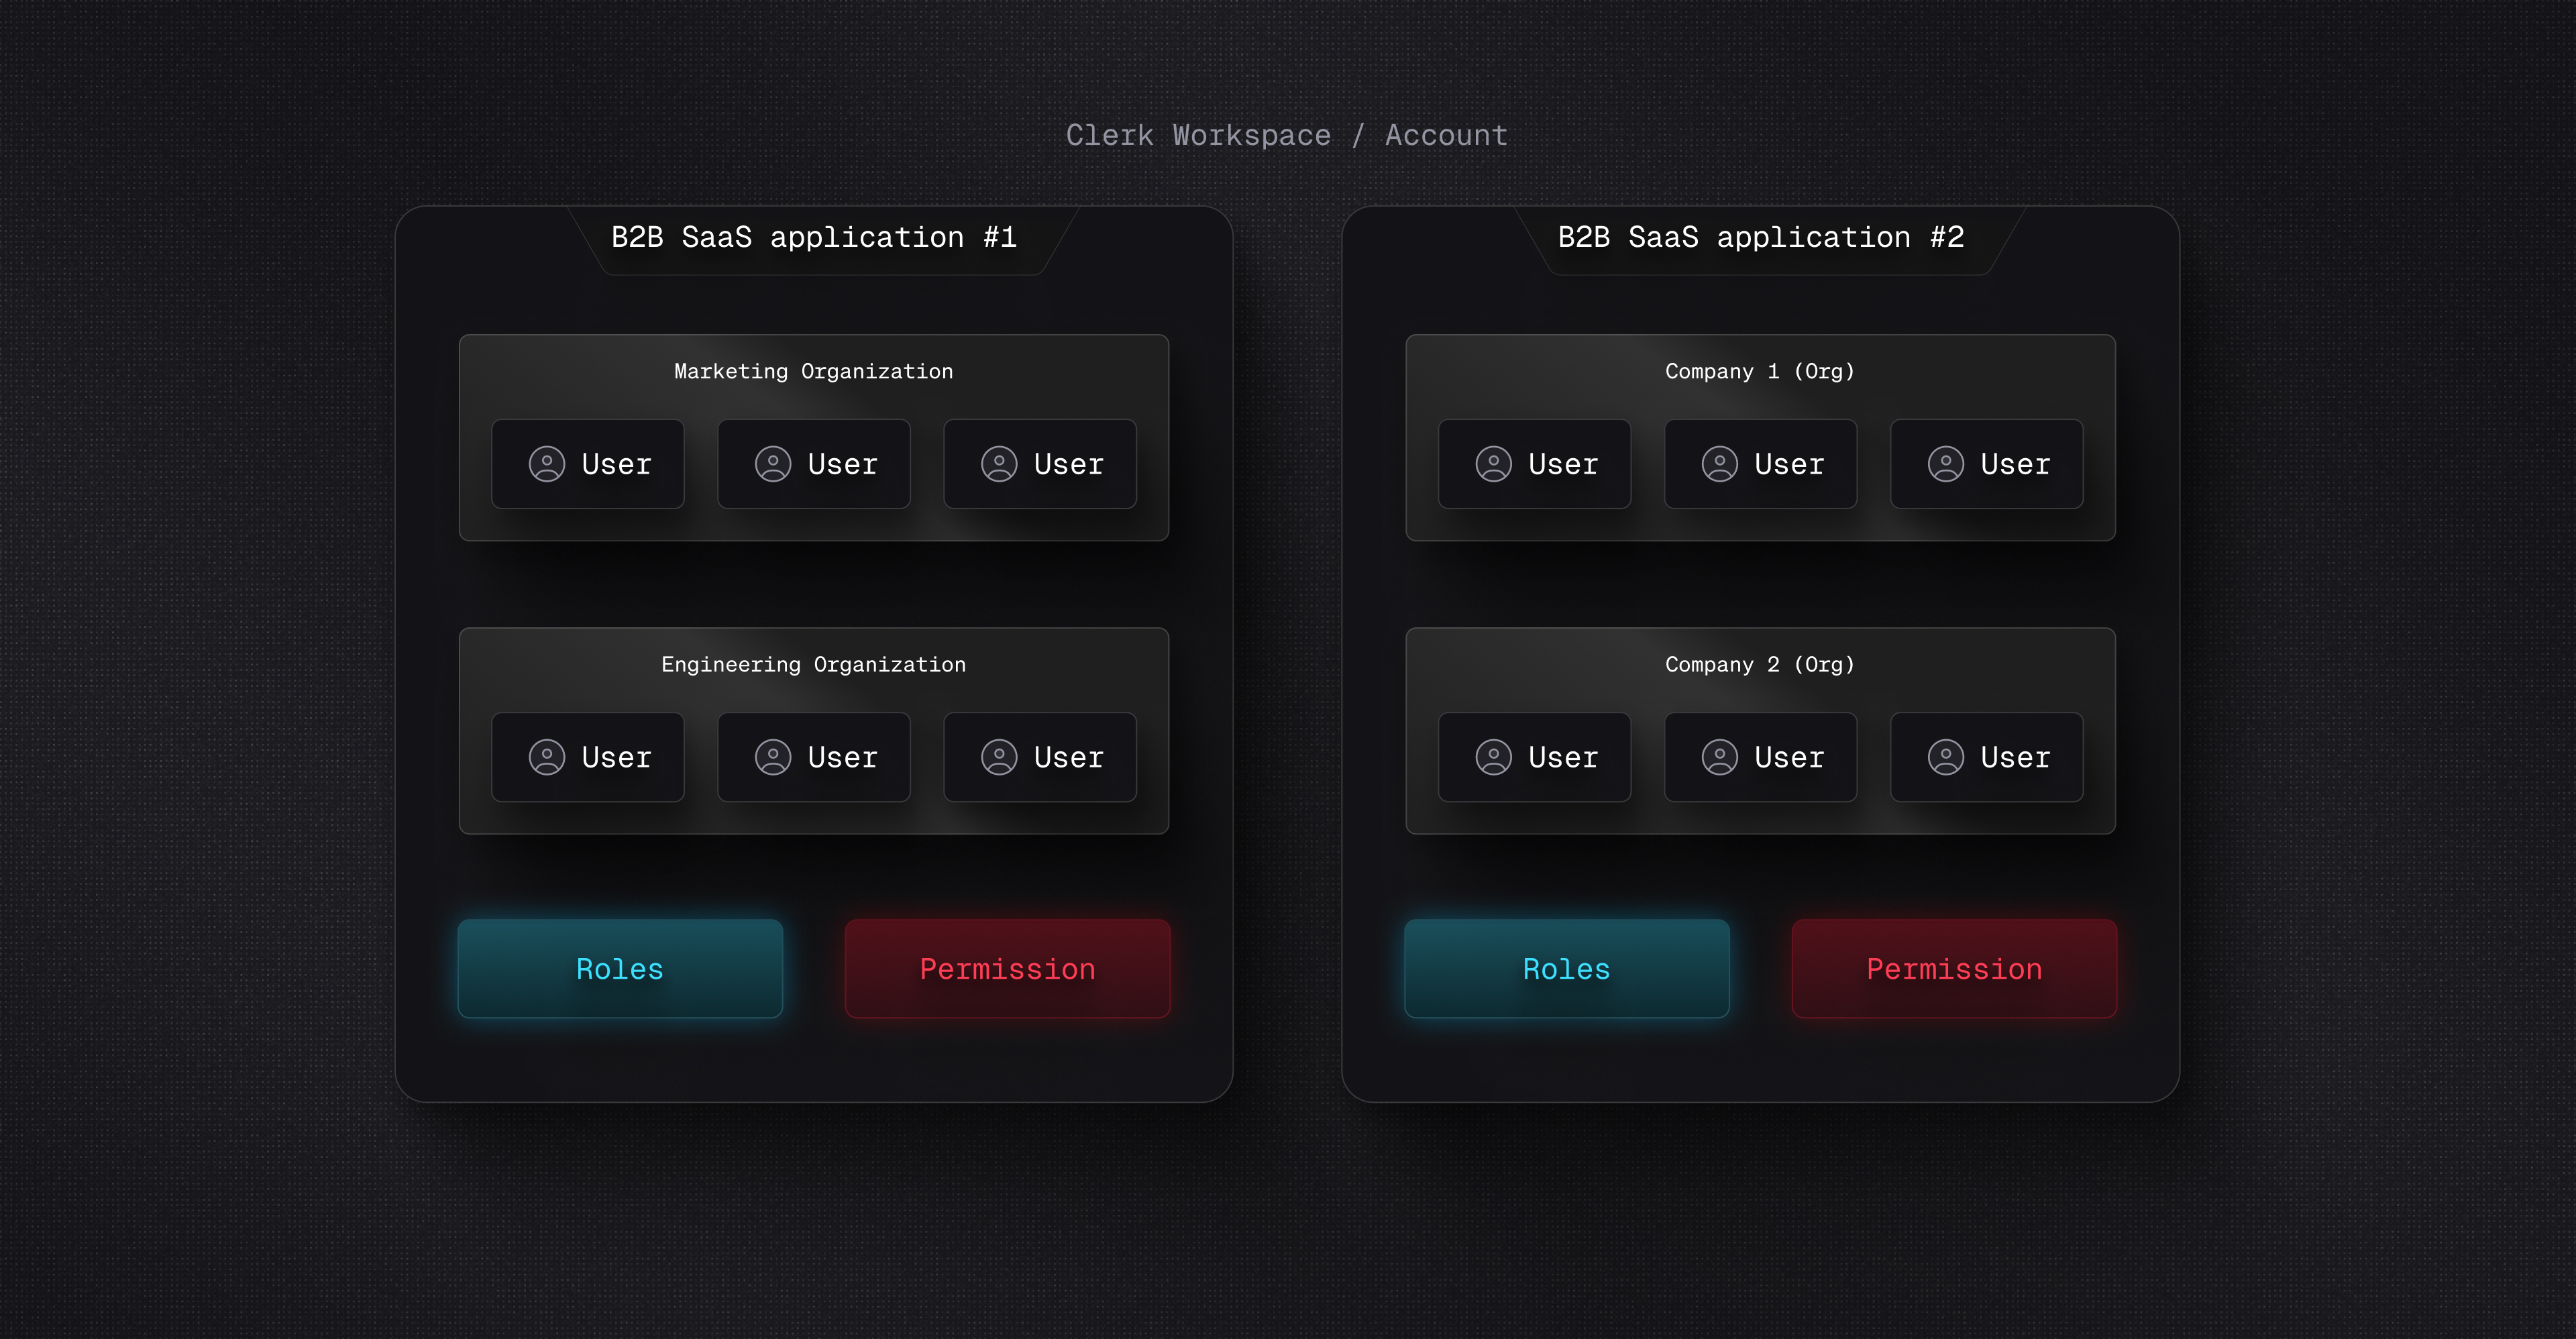
Task: Select the Company 1 (Org) header
Action: 1760,371
